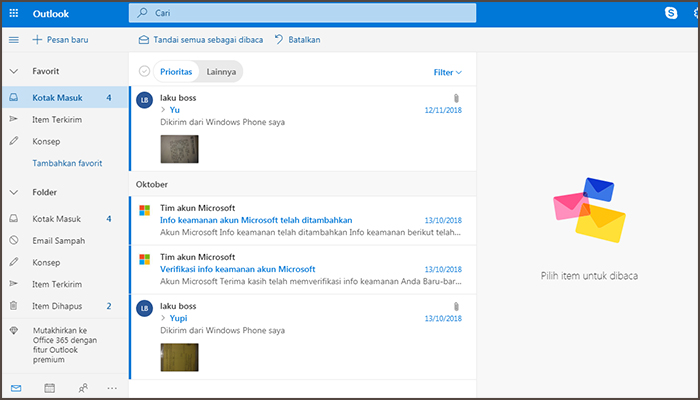Expand the Yu conversation thread chevron
The image size is (700, 400).
click(x=163, y=110)
